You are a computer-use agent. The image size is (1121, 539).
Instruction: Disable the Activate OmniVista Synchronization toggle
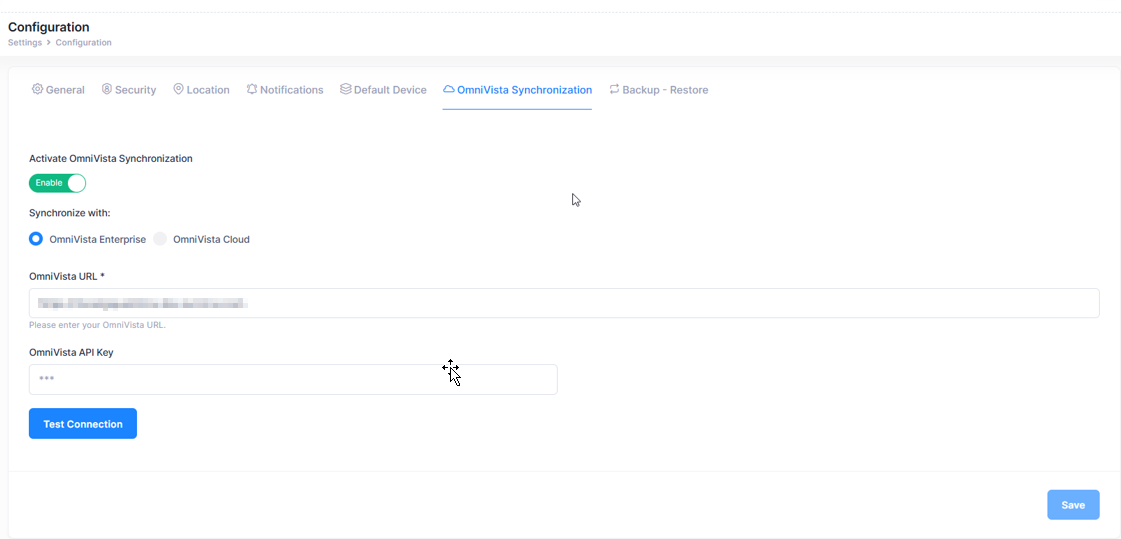[x=58, y=183]
